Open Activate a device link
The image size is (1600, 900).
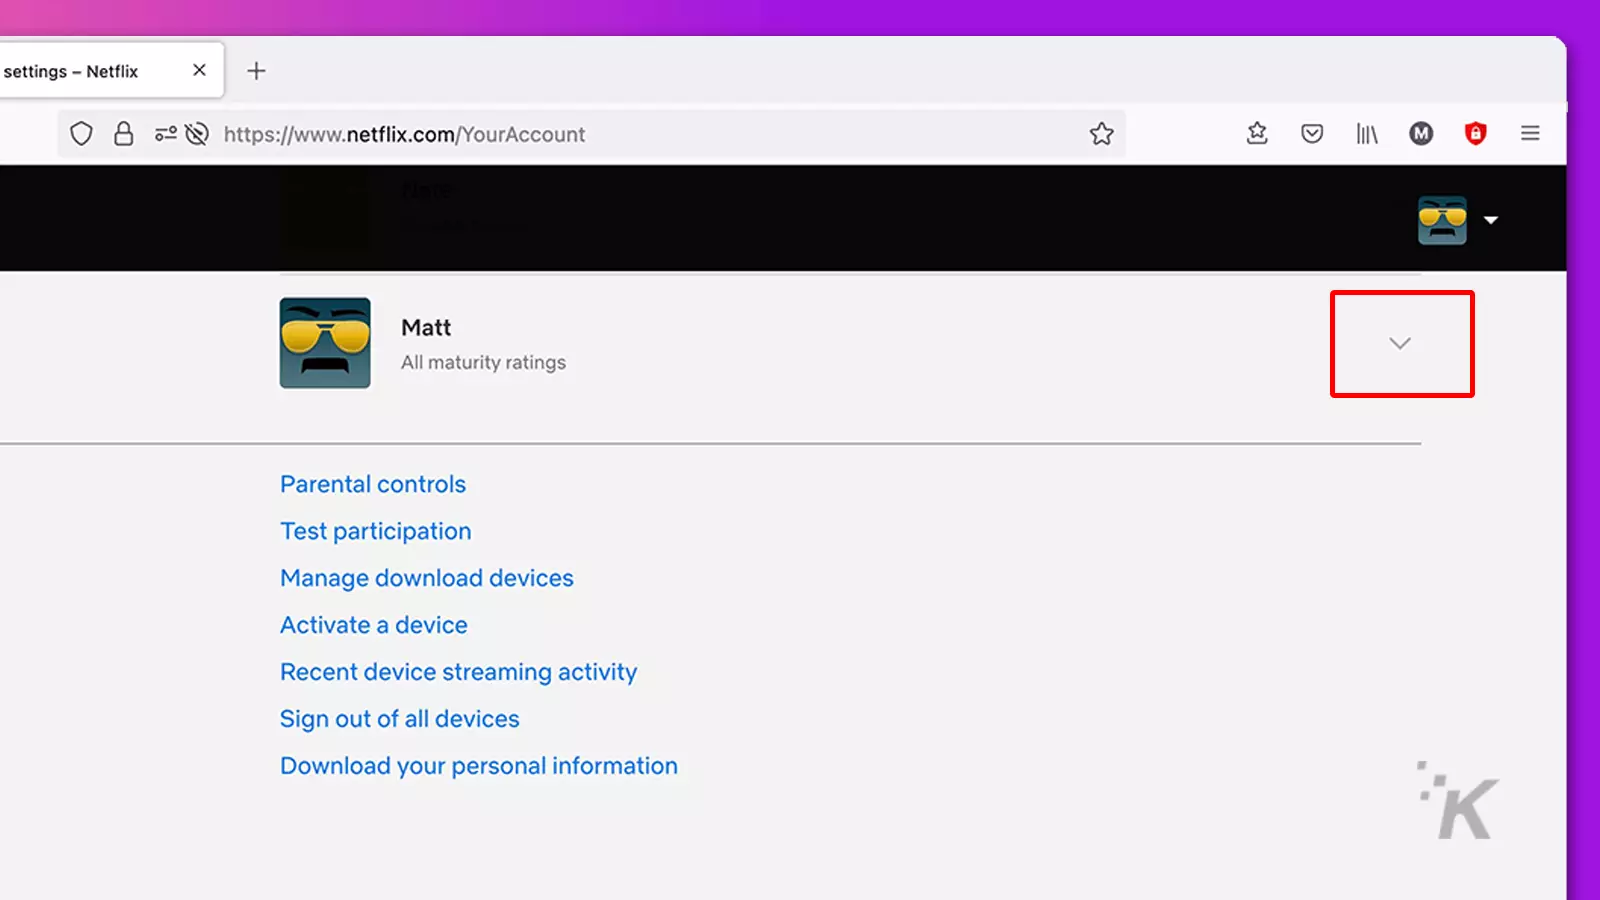374,625
